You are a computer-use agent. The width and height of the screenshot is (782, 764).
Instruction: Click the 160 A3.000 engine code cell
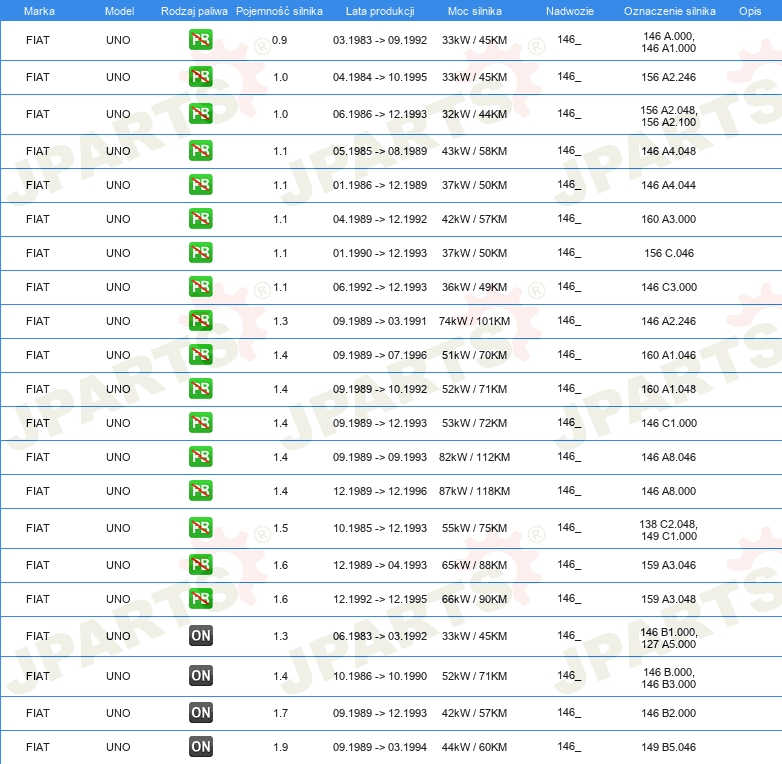tap(669, 219)
